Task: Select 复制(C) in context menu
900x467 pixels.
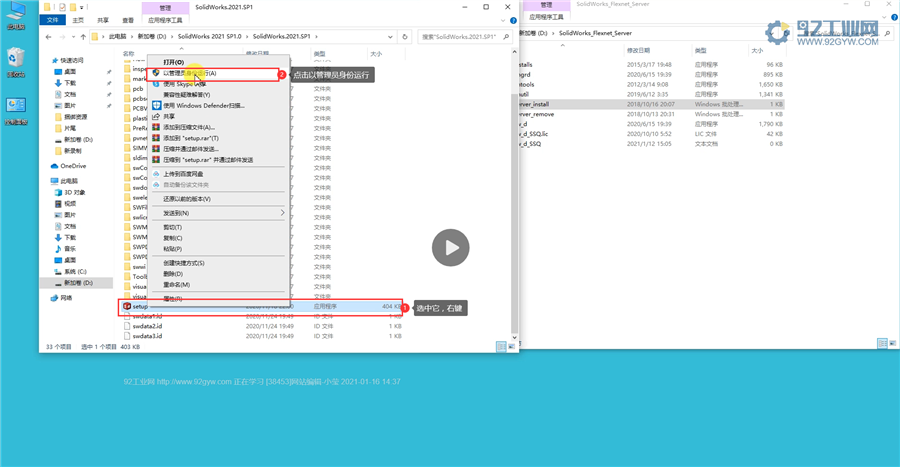Action: tap(172, 238)
